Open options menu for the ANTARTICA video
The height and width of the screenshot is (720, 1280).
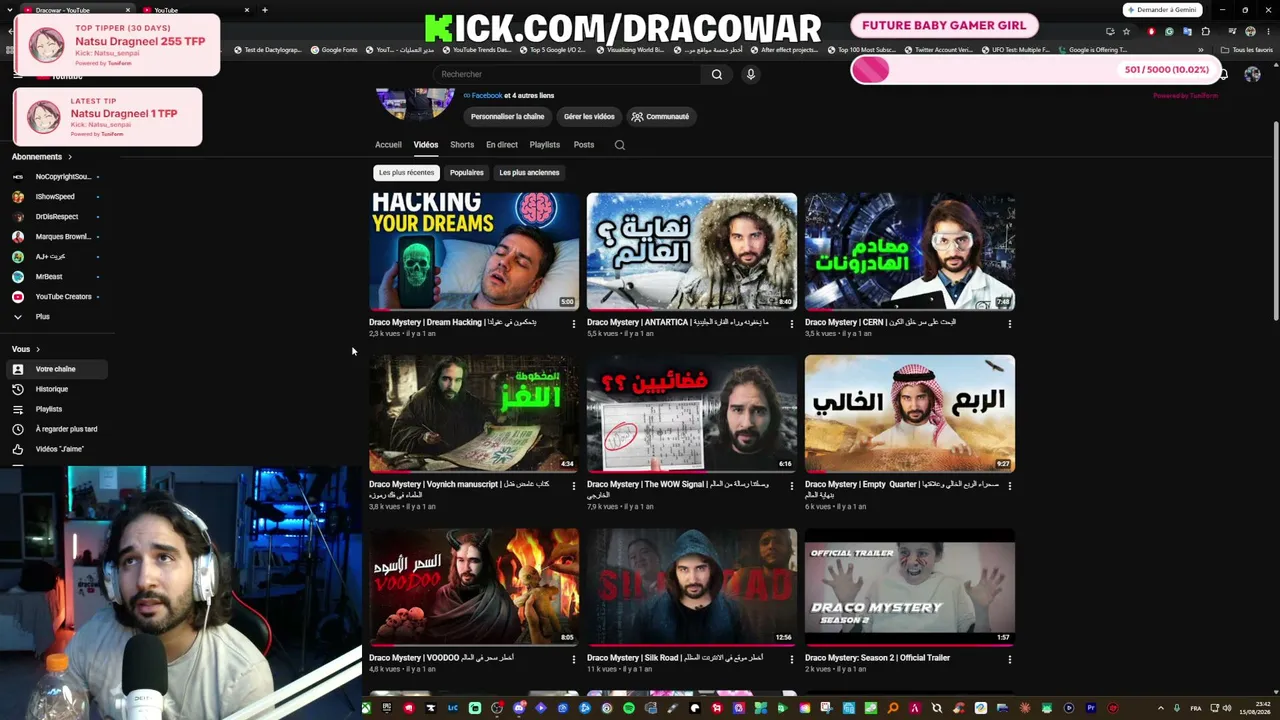coord(791,323)
